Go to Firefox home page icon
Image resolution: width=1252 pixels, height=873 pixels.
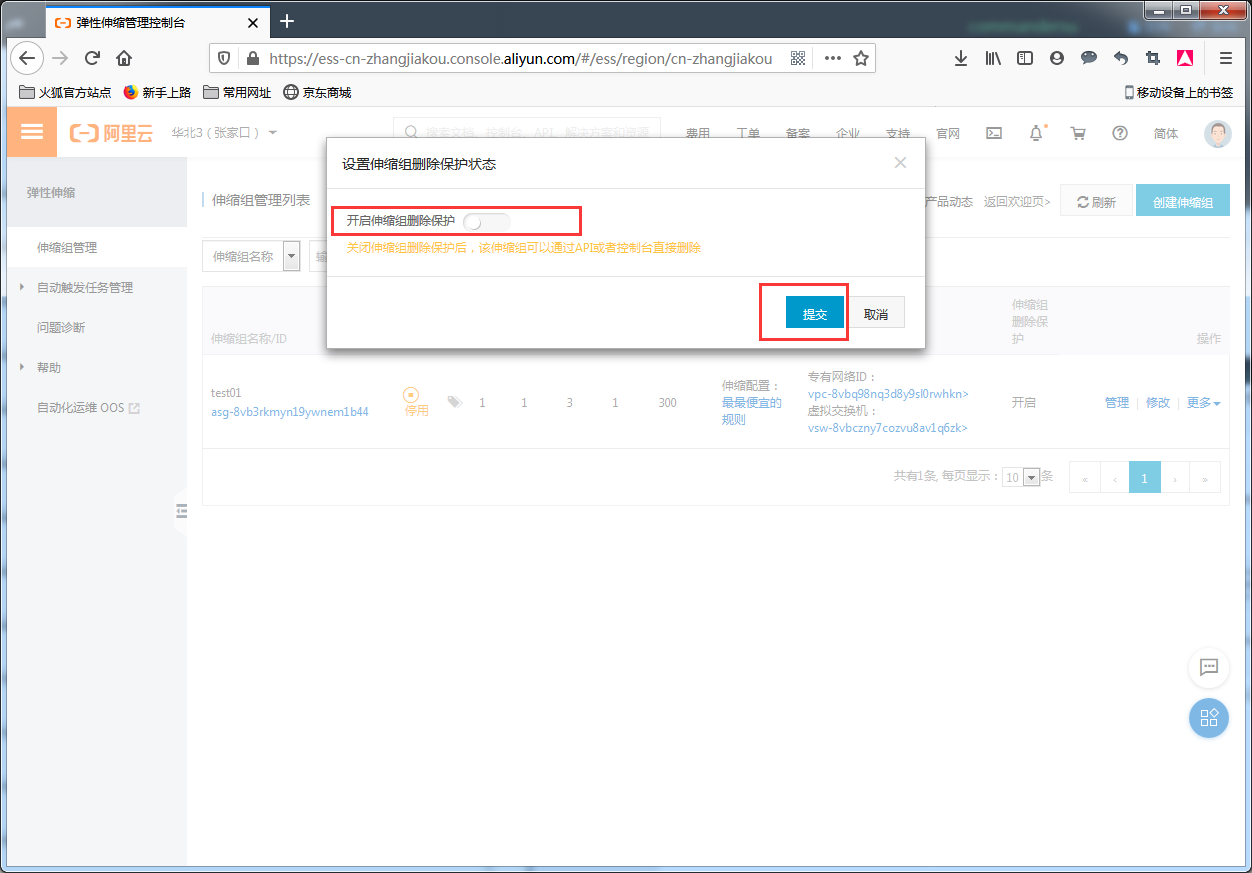click(124, 58)
